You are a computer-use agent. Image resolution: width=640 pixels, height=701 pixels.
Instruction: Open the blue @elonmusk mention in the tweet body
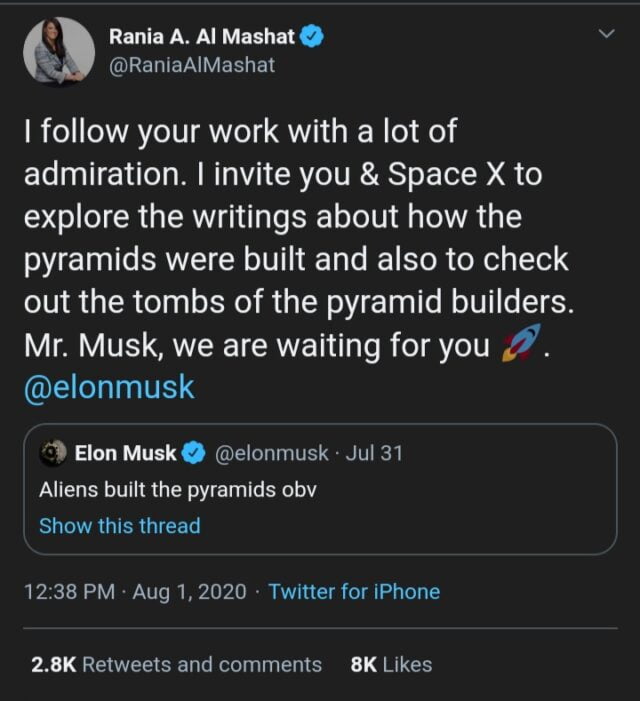[x=109, y=388]
